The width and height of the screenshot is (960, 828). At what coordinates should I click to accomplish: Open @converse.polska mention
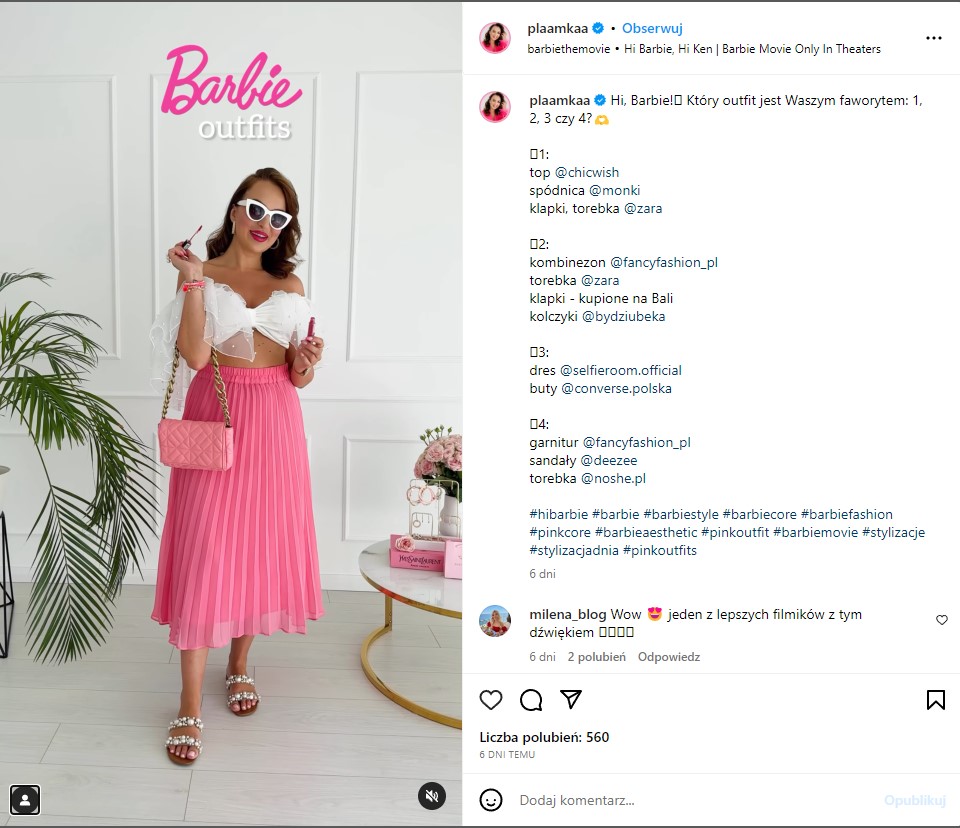(616, 389)
